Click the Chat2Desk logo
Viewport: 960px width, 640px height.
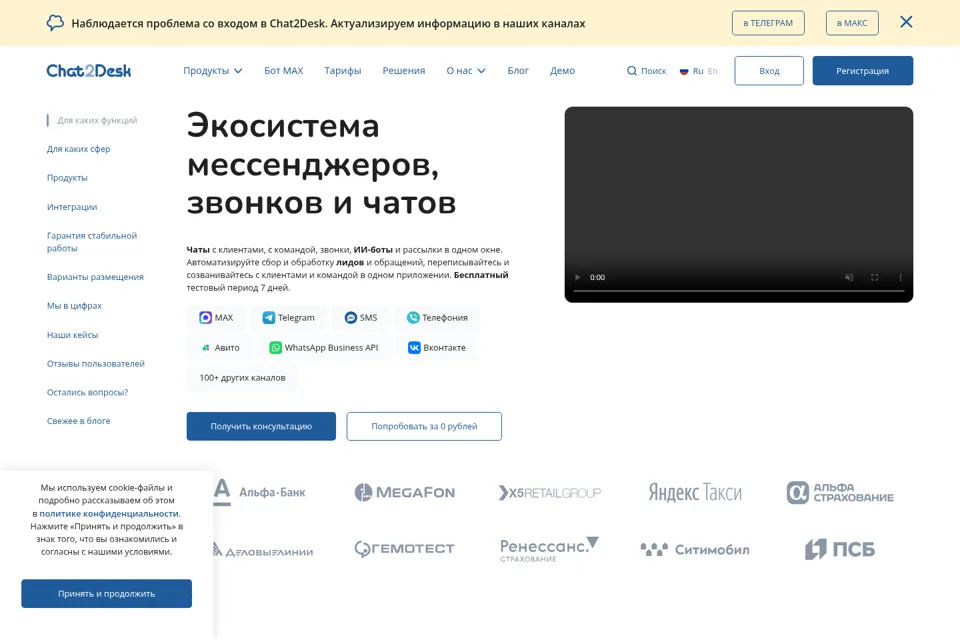coord(89,71)
